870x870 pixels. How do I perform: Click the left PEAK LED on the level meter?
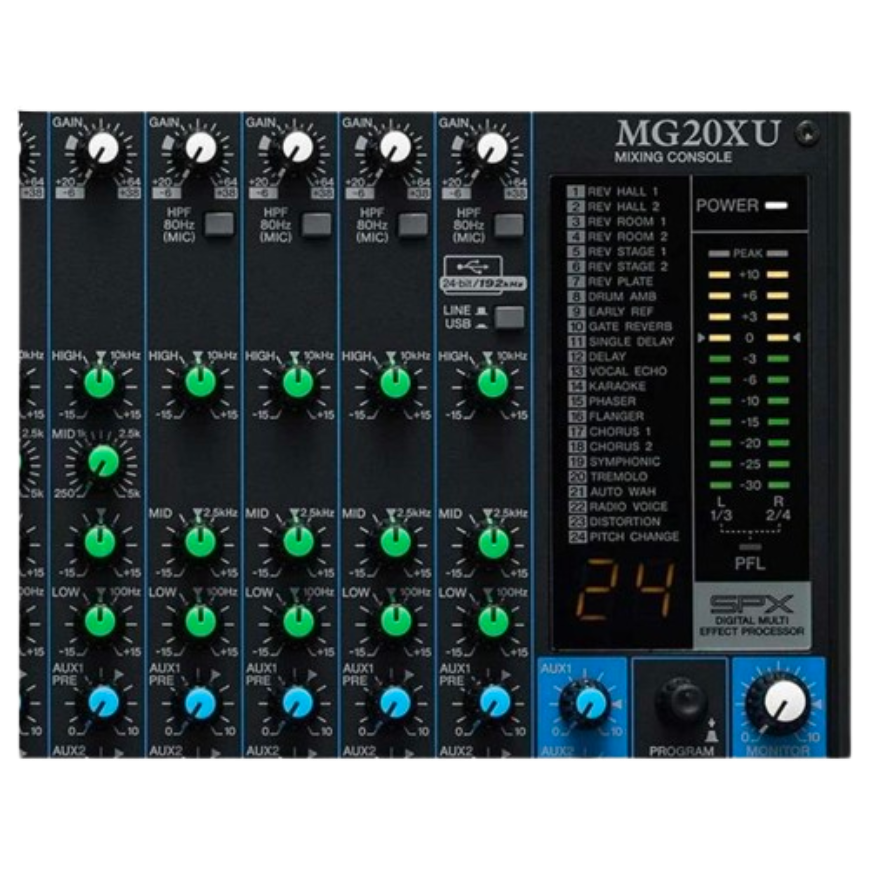pyautogui.click(x=719, y=254)
